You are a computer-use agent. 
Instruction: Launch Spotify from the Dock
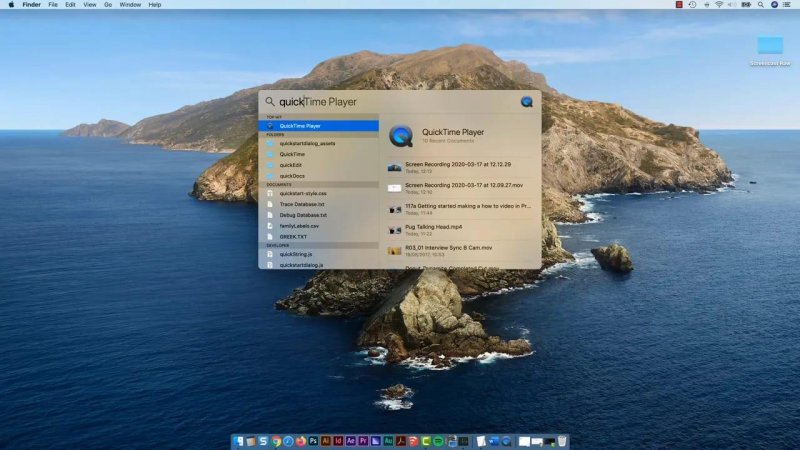tap(438, 441)
